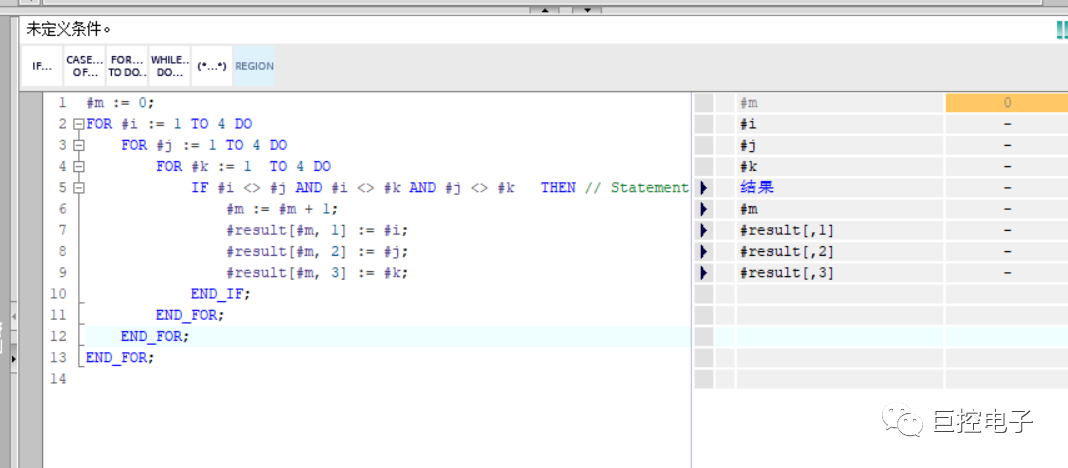1068x468 pixels.
Task: Click line number 14 in the gutter
Action: click(x=59, y=379)
